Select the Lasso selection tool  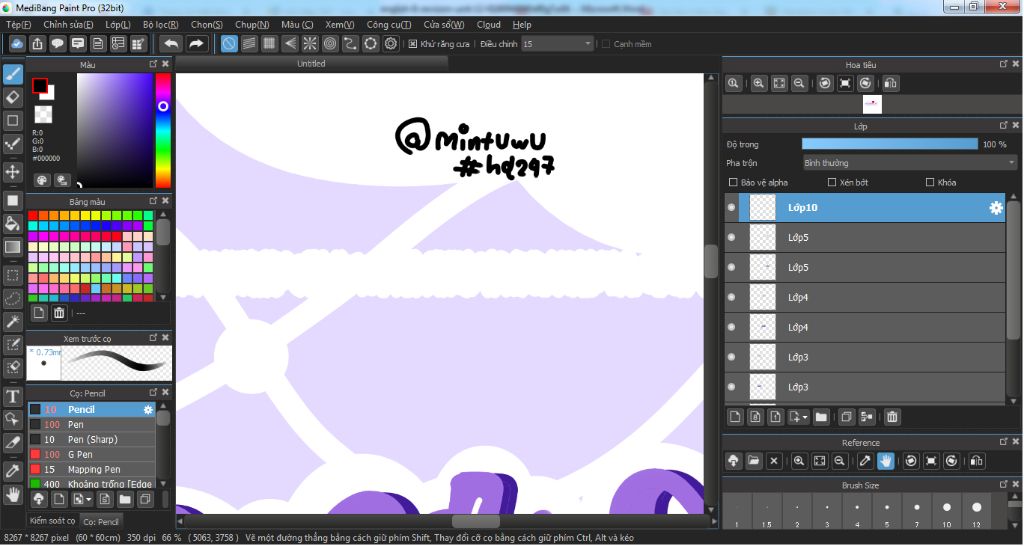click(x=12, y=298)
